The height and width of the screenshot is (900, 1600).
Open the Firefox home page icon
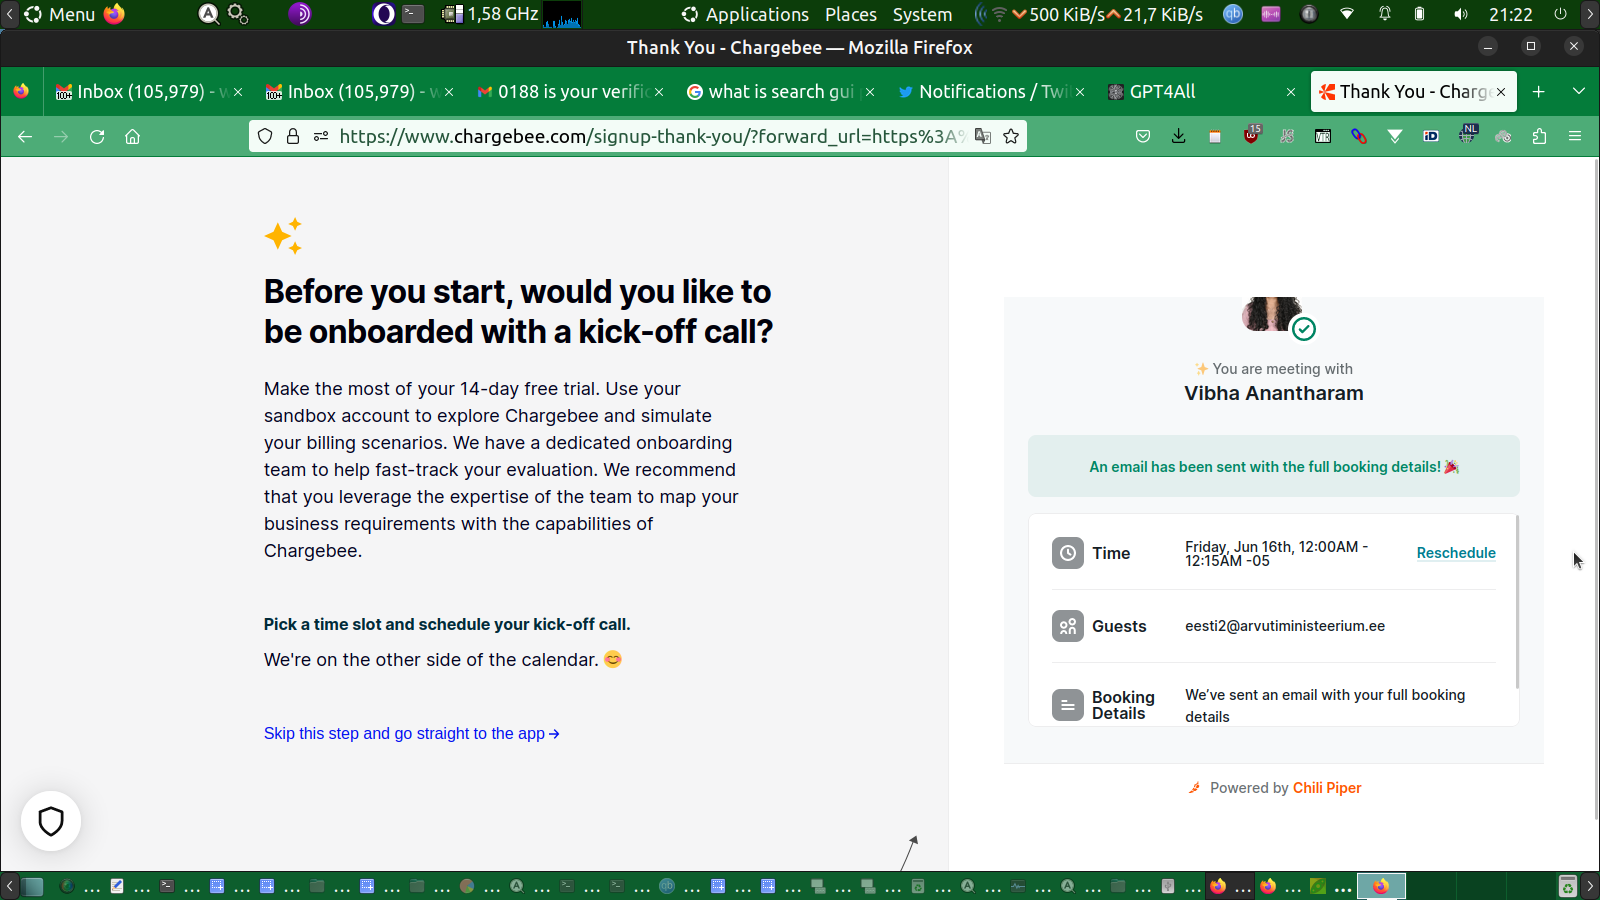(x=132, y=137)
